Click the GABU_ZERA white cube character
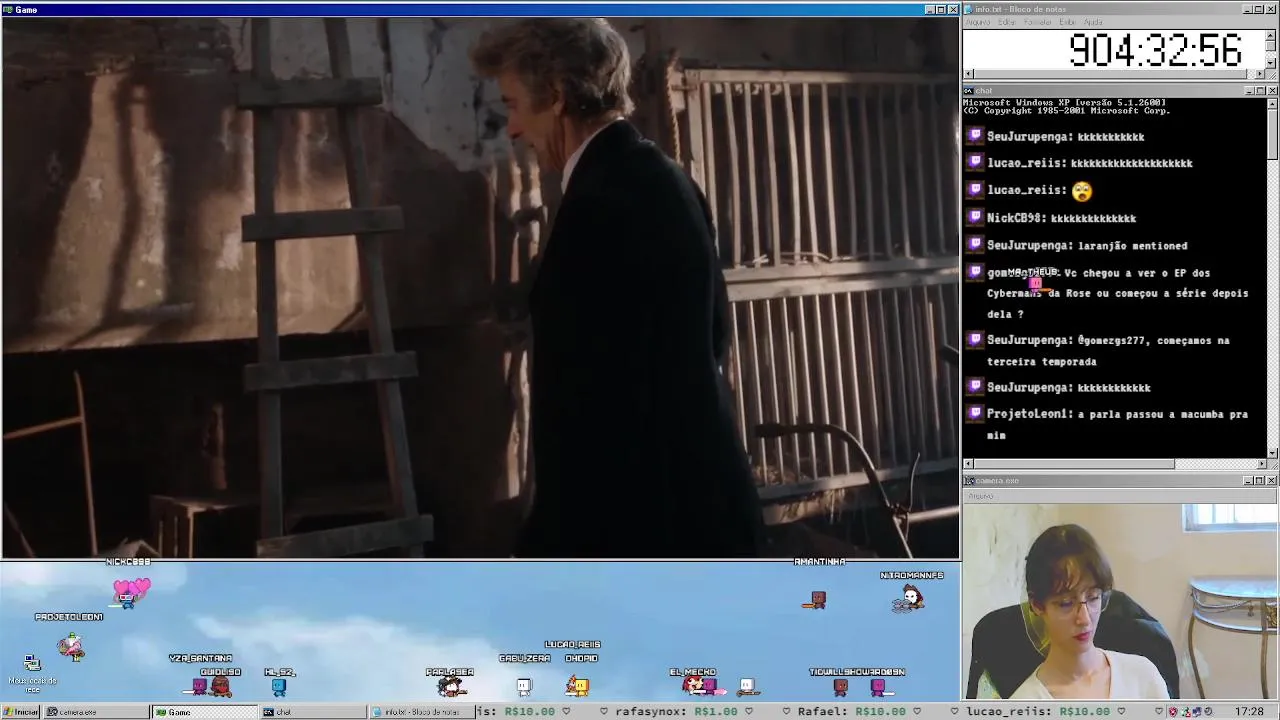 [x=523, y=686]
